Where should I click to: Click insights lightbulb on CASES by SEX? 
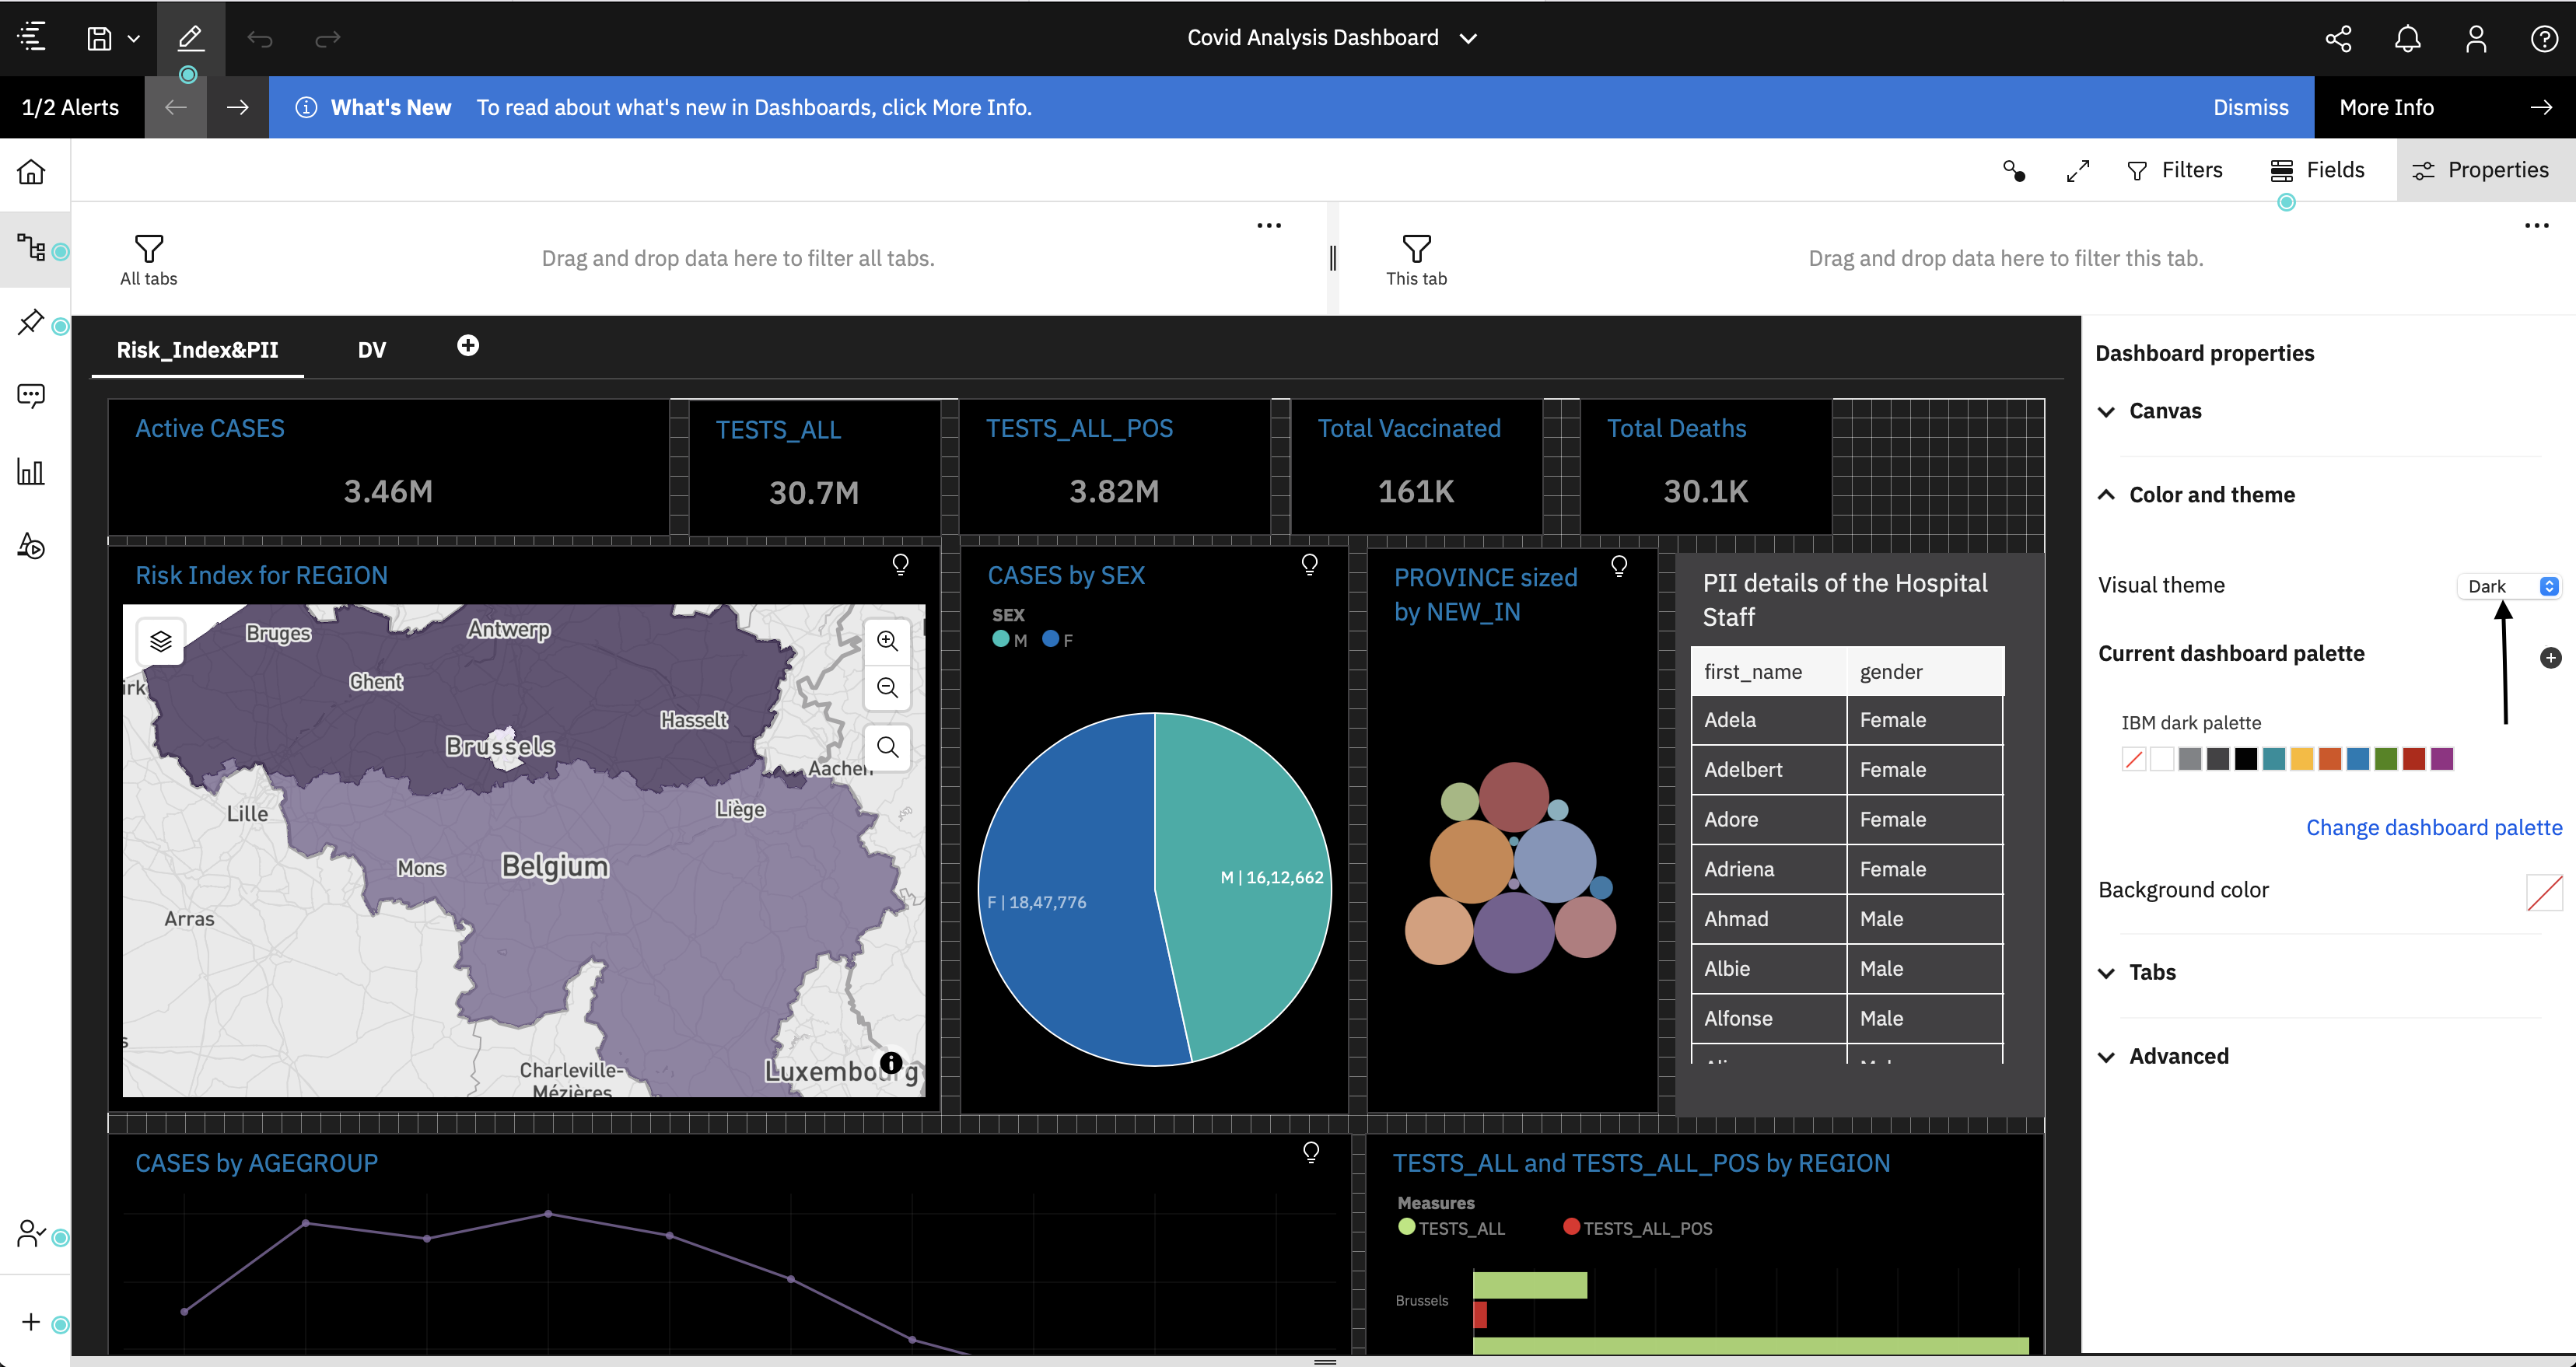click(1309, 565)
